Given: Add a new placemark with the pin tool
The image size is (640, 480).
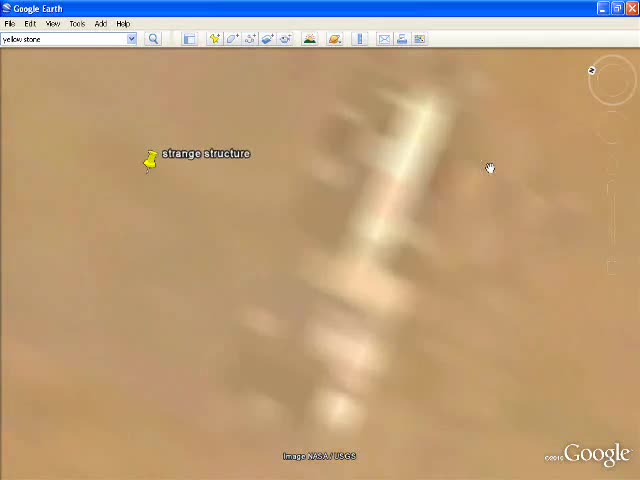Looking at the screenshot, I should tap(214, 39).
